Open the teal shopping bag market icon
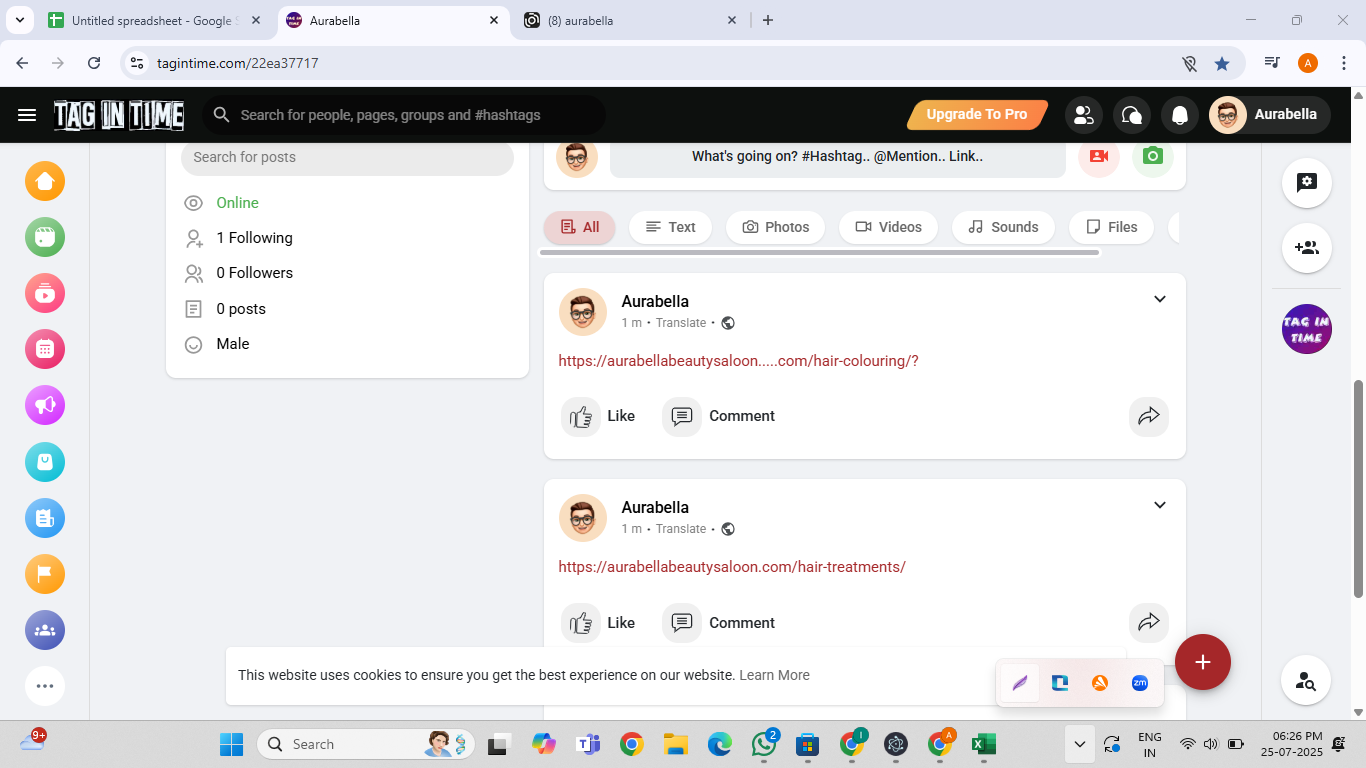 coord(45,462)
